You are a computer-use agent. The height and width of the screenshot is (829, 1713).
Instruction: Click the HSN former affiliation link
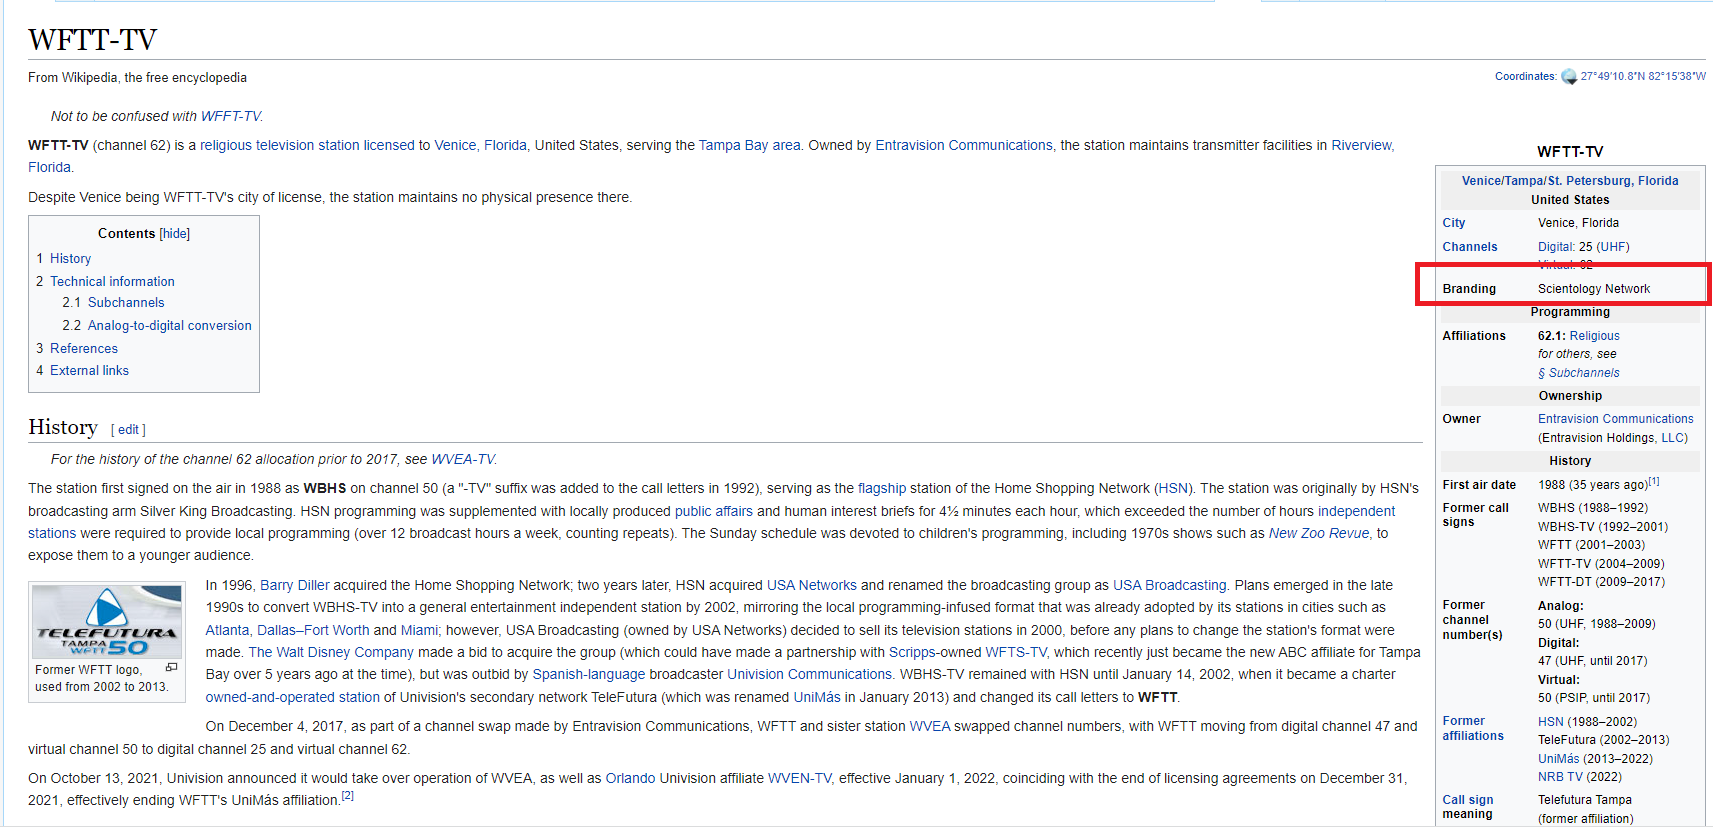point(1550,722)
